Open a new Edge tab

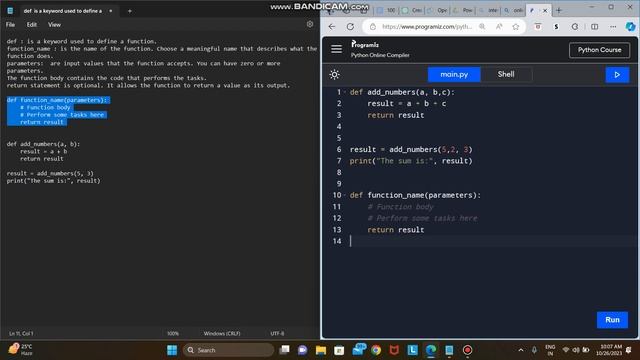[559, 10]
